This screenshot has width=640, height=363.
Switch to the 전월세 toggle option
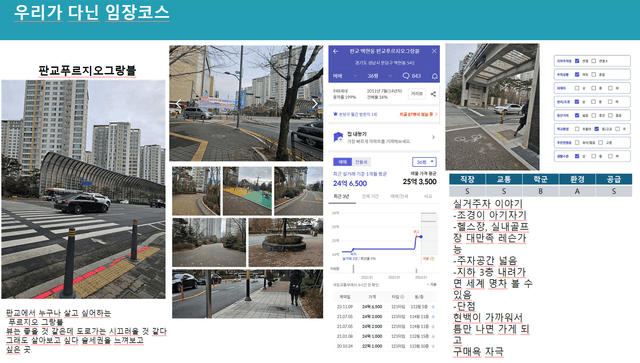[361, 162]
